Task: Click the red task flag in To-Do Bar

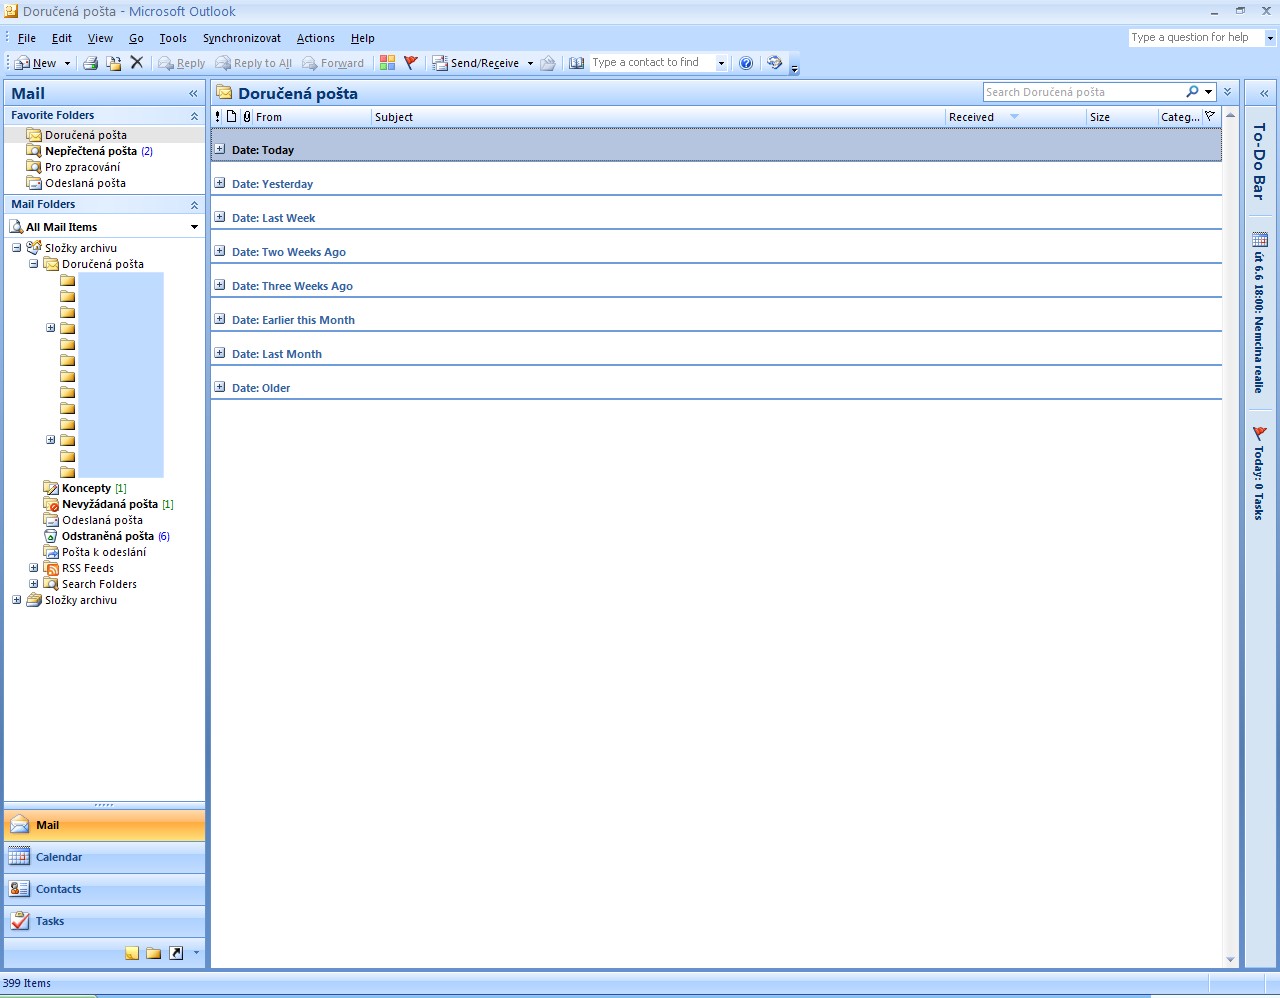Action: pos(1260,434)
